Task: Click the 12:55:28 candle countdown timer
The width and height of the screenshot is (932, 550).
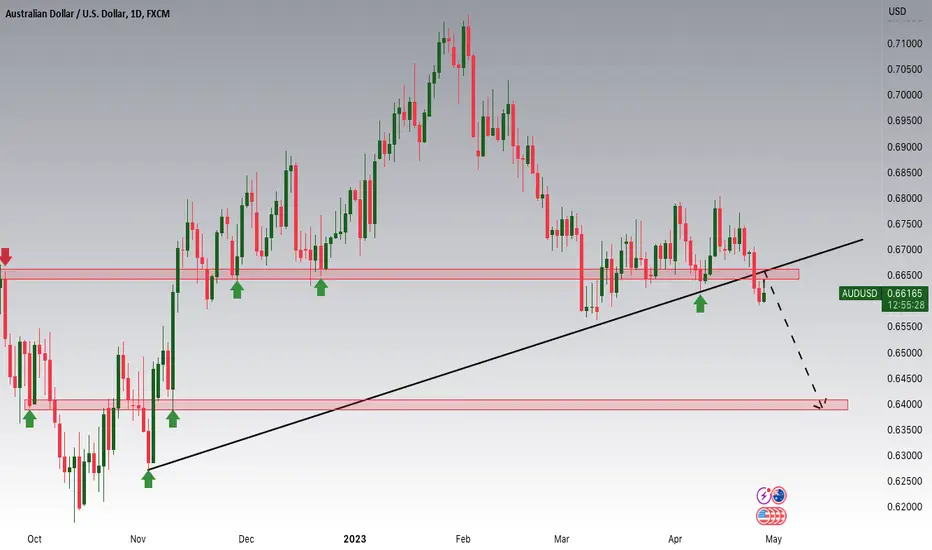Action: point(906,305)
